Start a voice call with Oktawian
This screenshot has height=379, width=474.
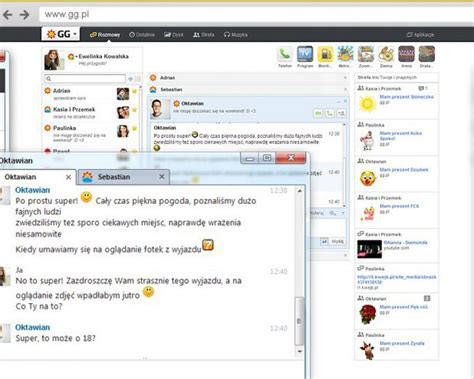pyautogui.click(x=329, y=114)
